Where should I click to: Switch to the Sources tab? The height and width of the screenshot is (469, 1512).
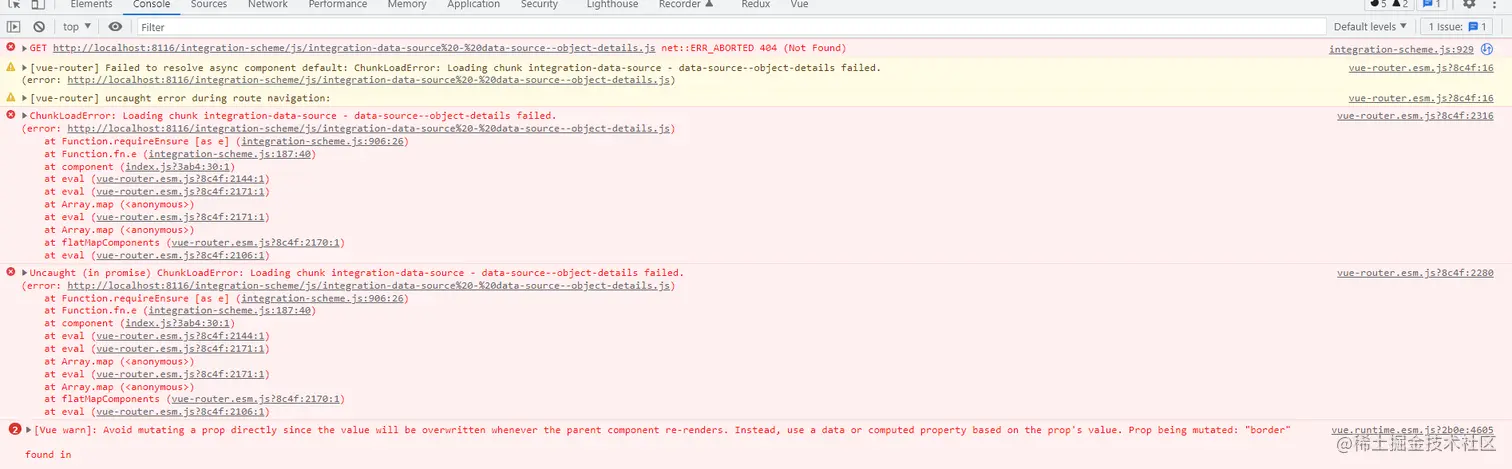(x=209, y=4)
